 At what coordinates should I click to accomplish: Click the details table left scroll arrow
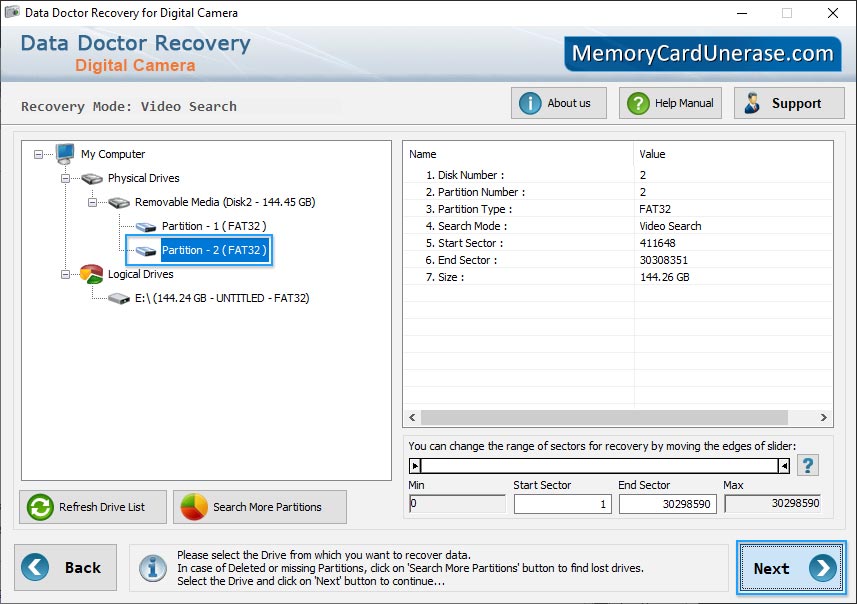(412, 418)
